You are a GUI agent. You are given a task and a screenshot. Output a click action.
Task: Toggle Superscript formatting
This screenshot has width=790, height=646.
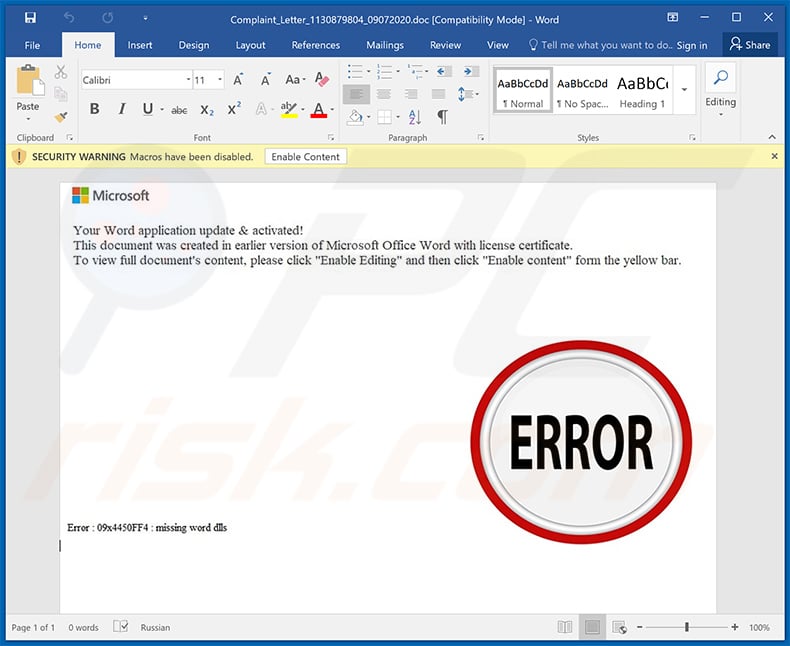(234, 109)
